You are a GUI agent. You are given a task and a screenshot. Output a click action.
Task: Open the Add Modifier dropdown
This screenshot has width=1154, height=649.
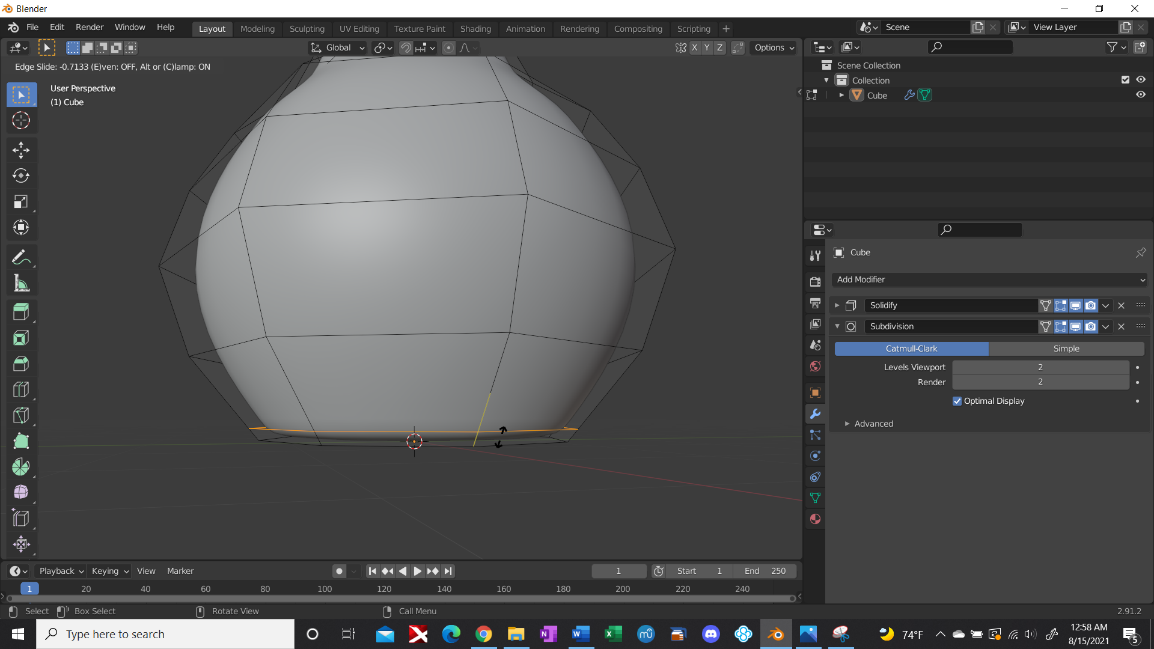989,280
